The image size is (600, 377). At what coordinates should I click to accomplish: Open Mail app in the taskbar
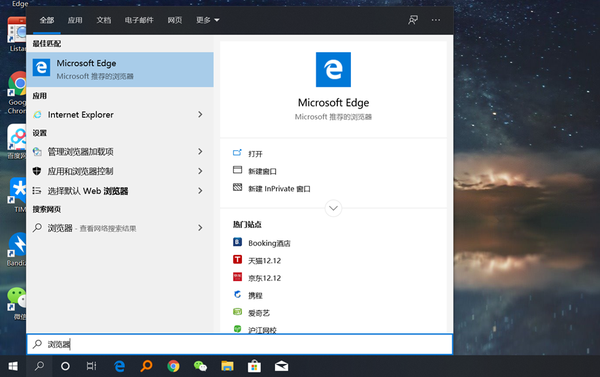click(281, 366)
